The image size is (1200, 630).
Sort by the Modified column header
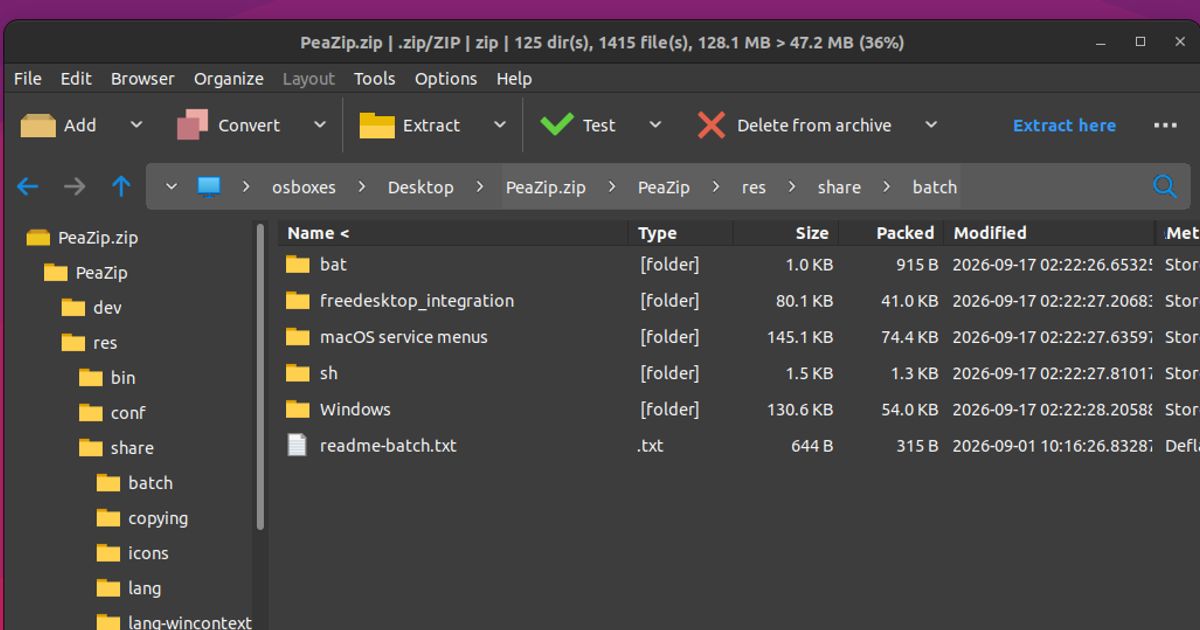(1050, 233)
